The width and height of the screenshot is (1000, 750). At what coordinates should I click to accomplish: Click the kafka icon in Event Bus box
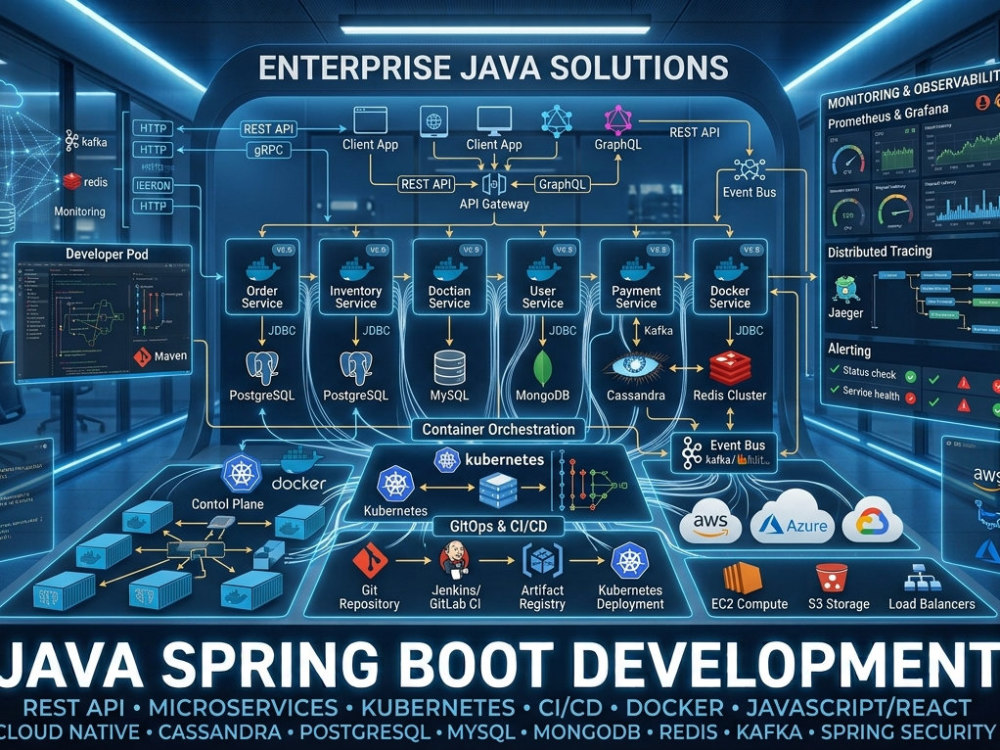691,453
